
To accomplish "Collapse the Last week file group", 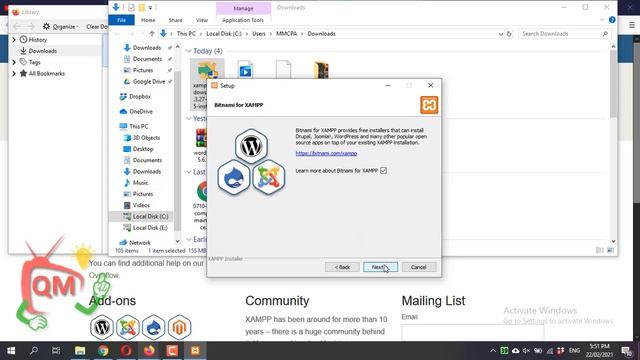I will [189, 172].
